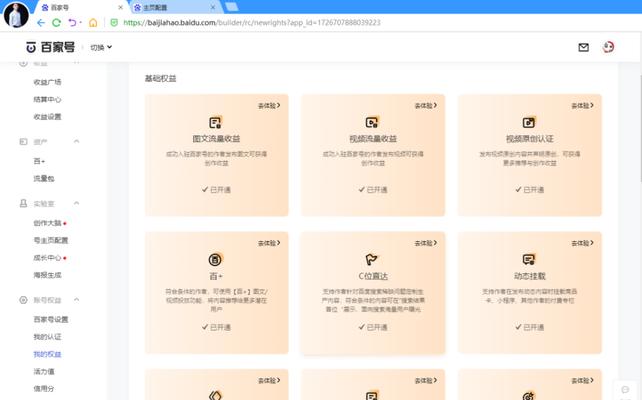Click the C位直达 card title
This screenshot has height=400, width=642.
[373, 276]
